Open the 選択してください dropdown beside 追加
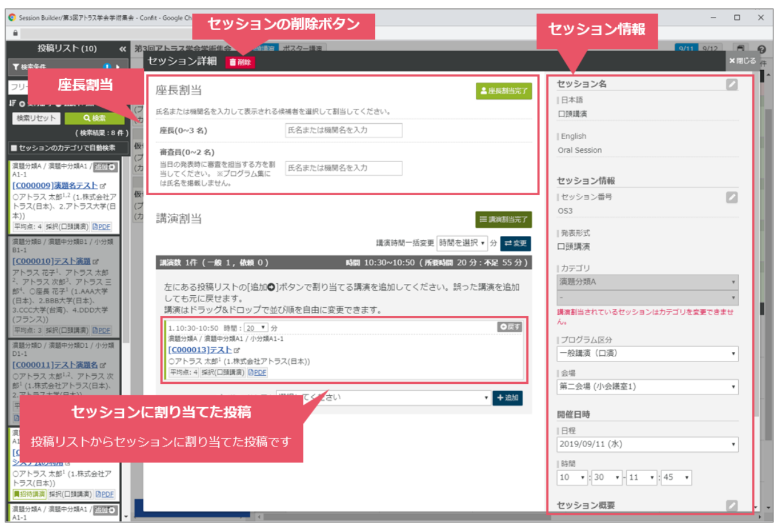 [383, 398]
